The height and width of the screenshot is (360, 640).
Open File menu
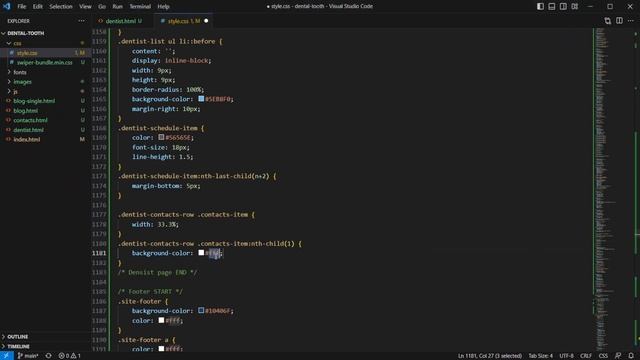coord(21,6)
